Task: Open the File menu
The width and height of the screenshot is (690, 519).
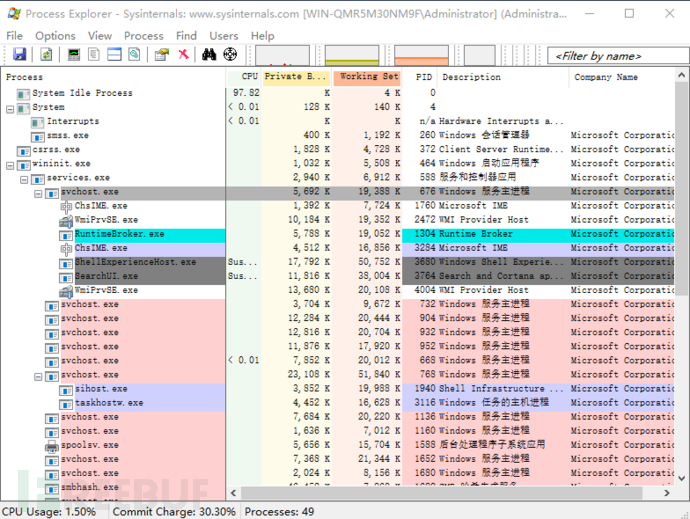Action: (15, 36)
